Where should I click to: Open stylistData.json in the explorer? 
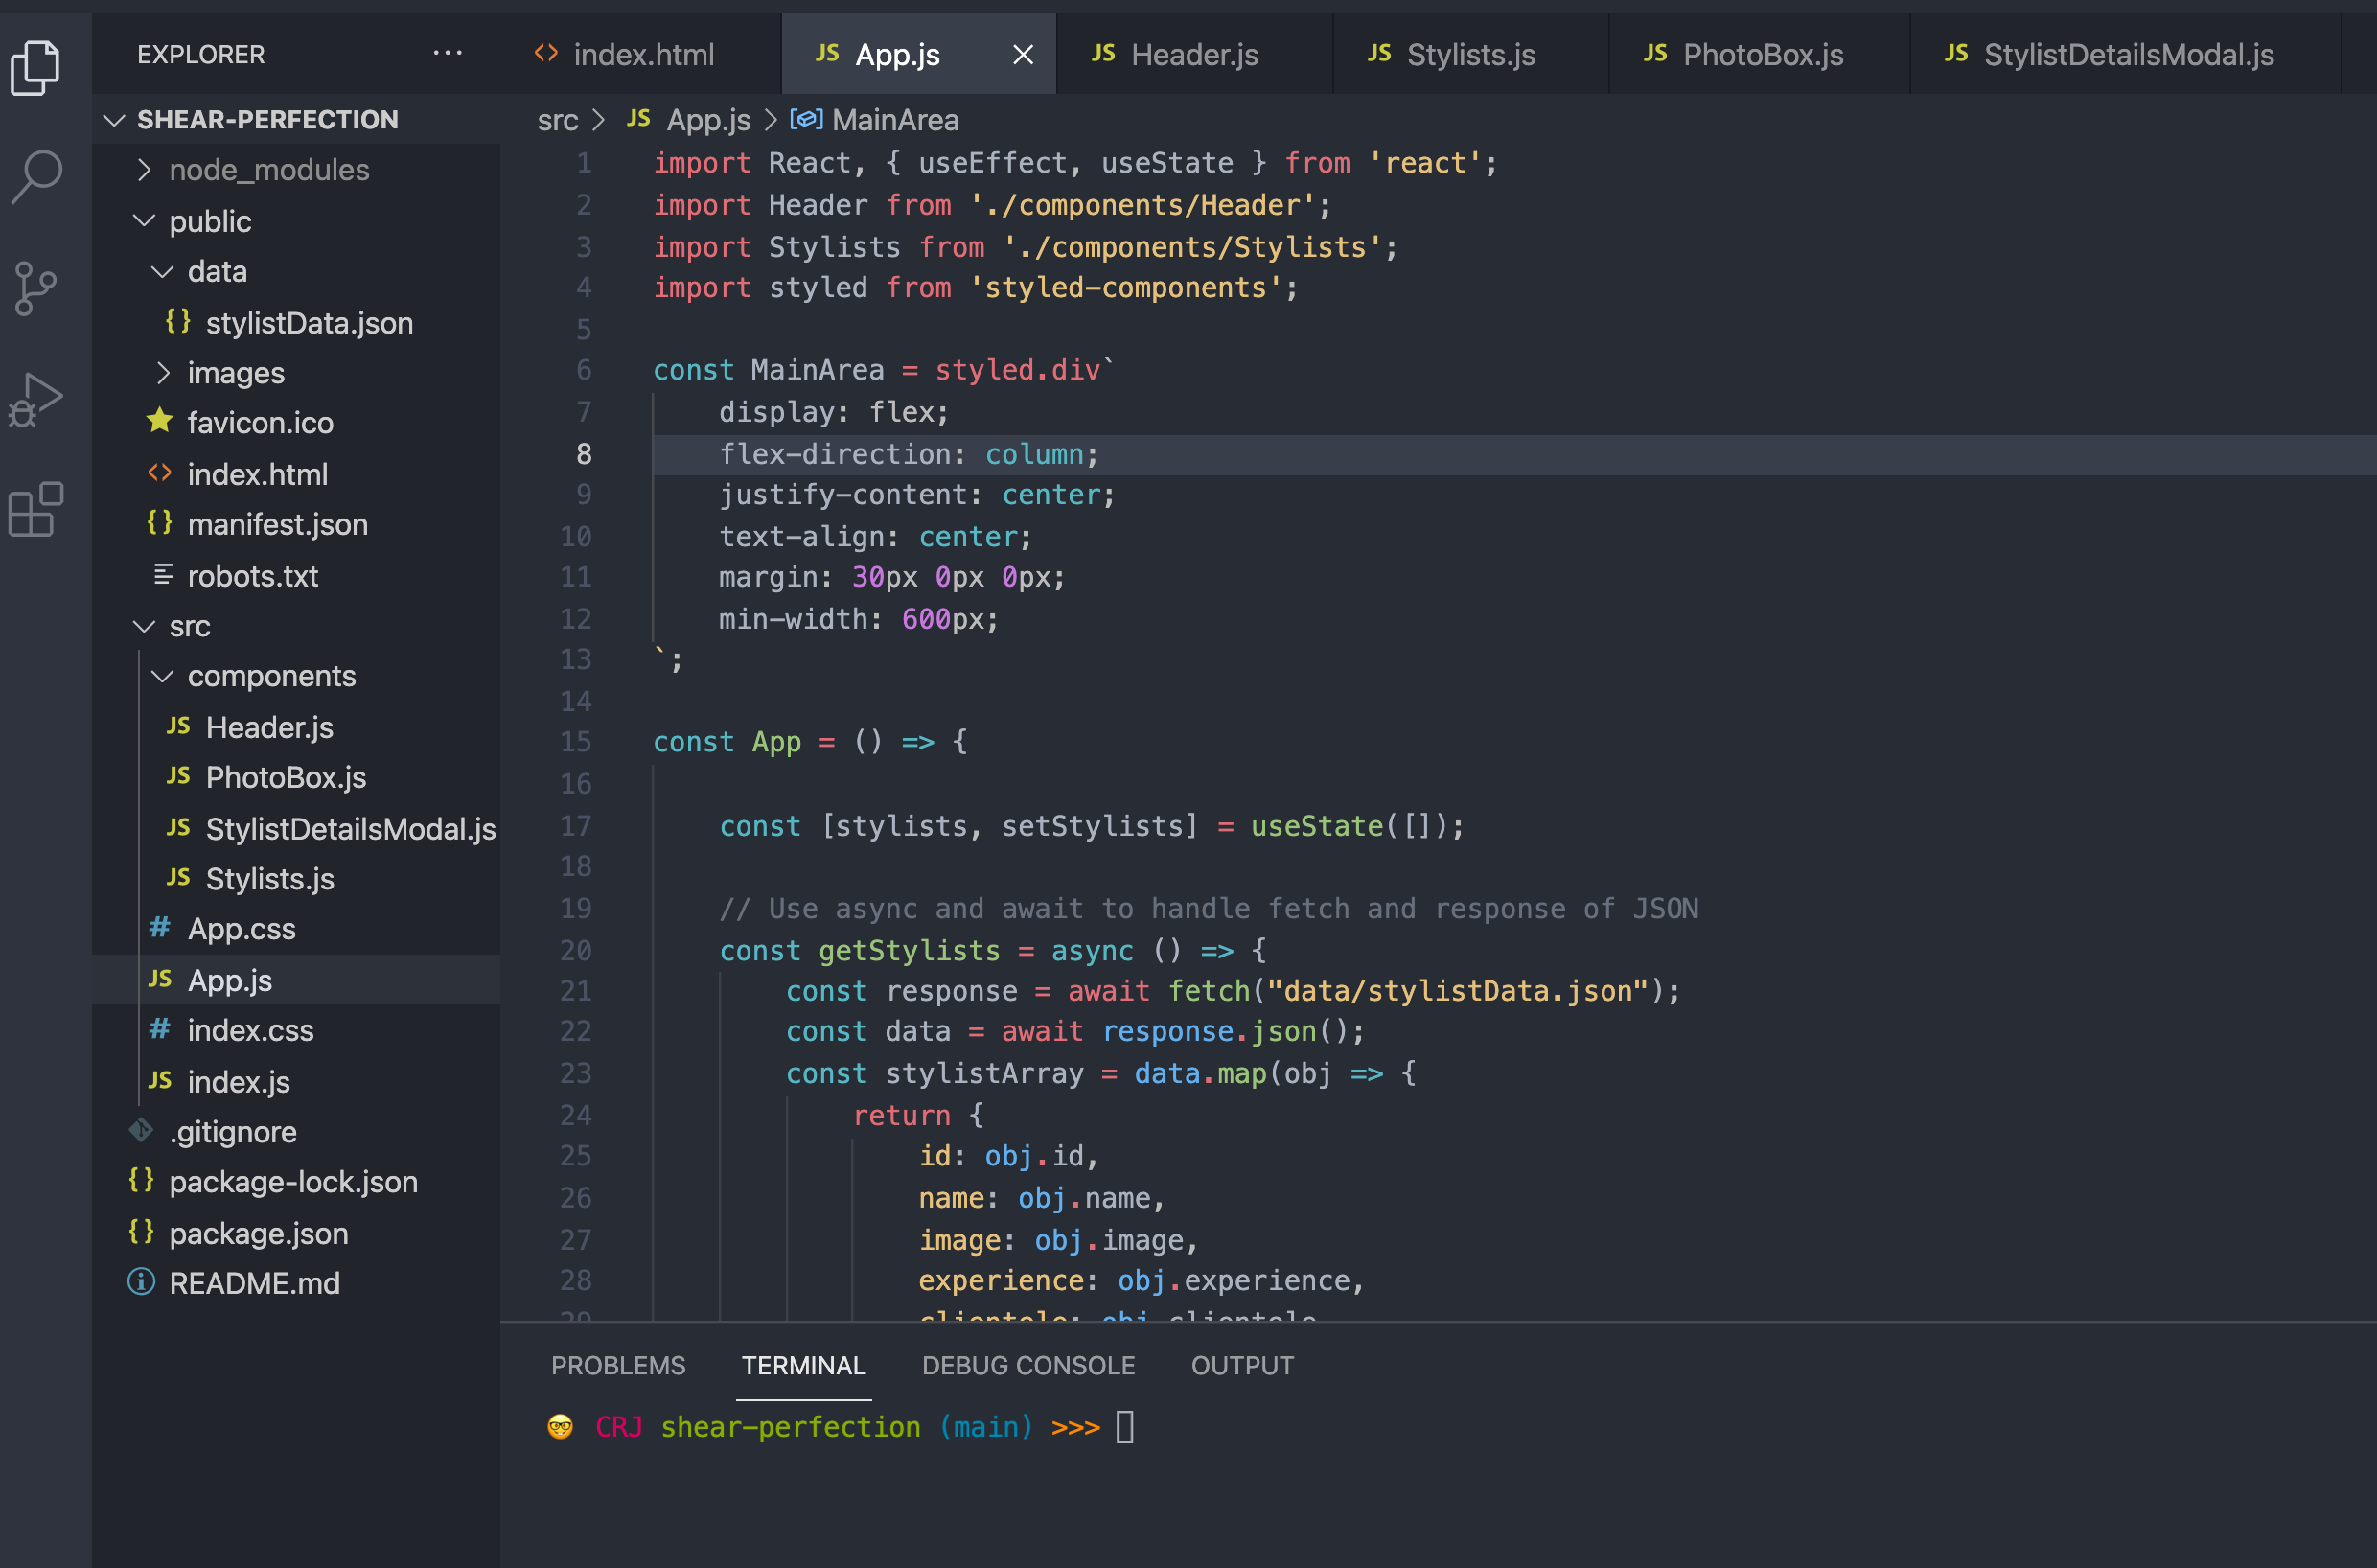coord(308,323)
